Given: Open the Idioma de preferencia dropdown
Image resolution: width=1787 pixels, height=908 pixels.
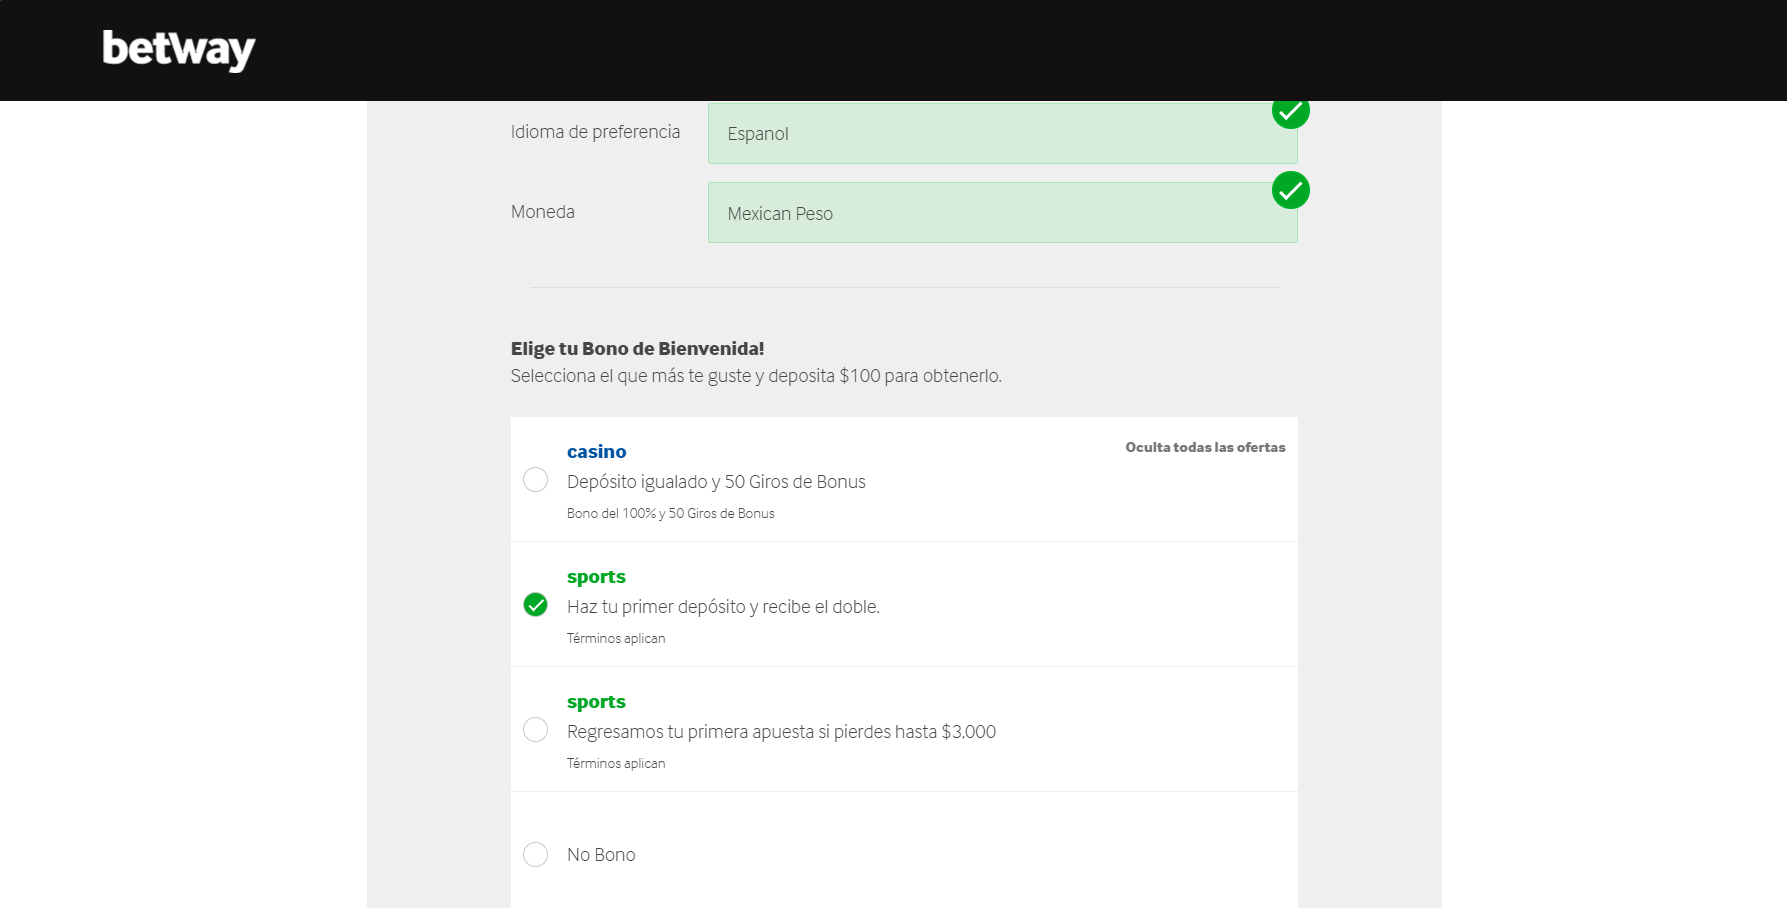Looking at the screenshot, I should 1002,133.
